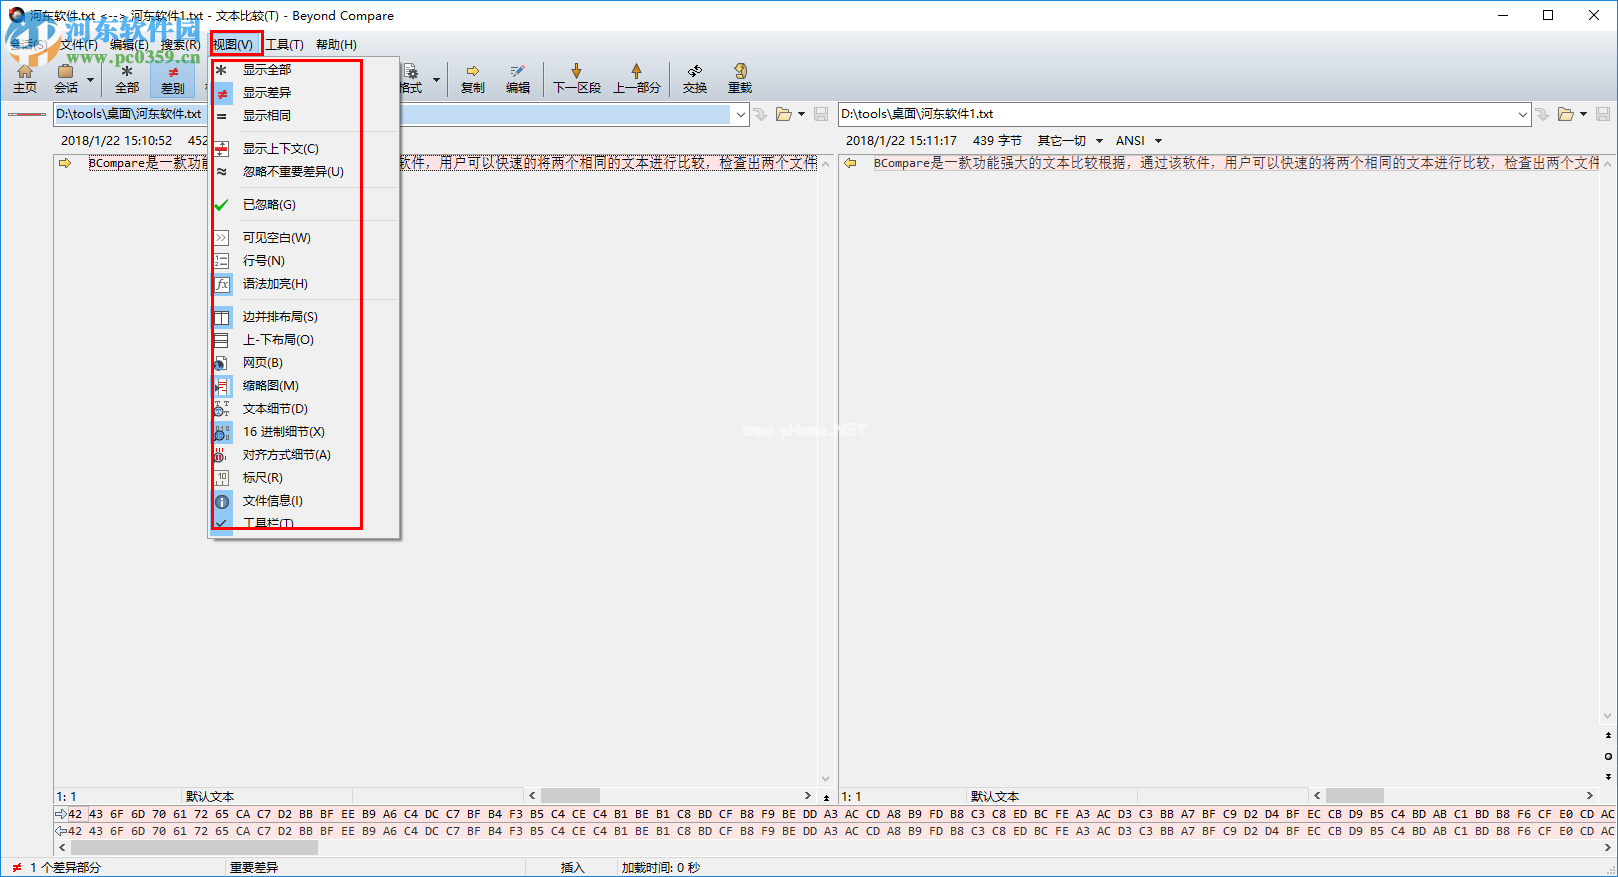Screen dimensions: 1618x877
Task: Click the 交换 swap sides icon
Action: pos(695,79)
